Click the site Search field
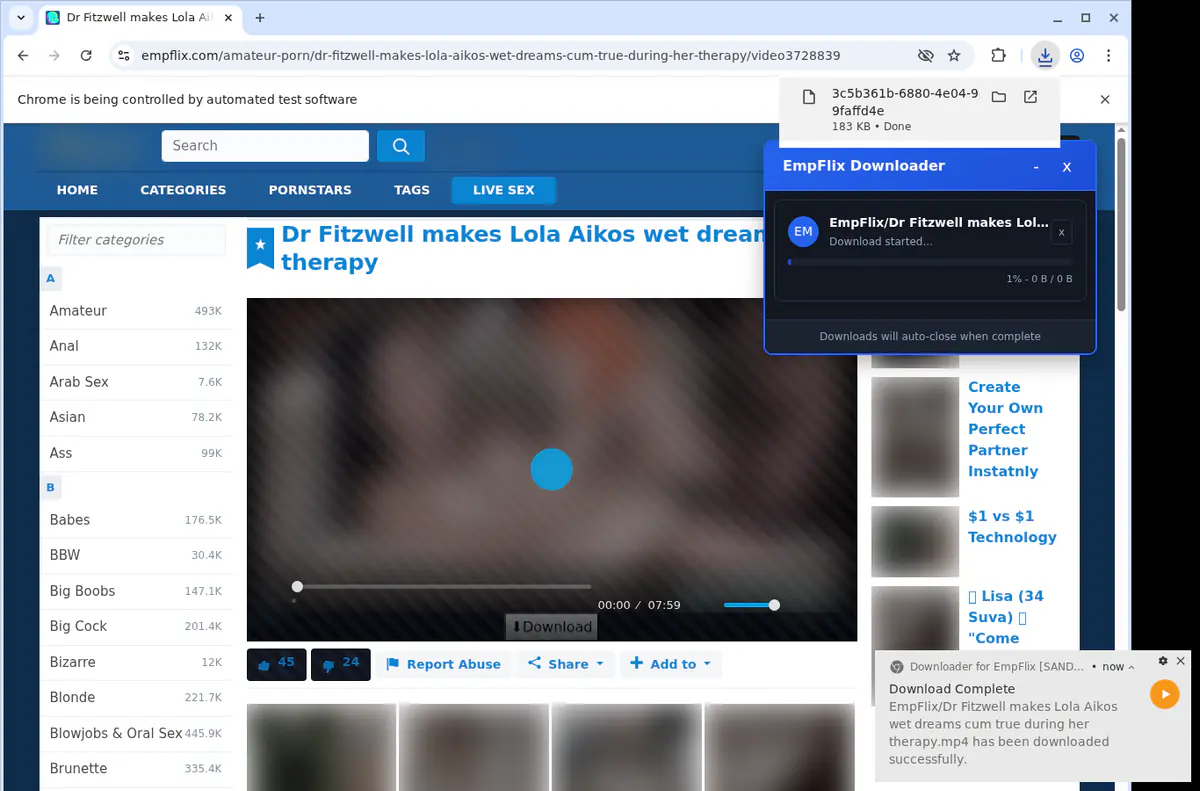The height and width of the screenshot is (791, 1200). (x=265, y=146)
